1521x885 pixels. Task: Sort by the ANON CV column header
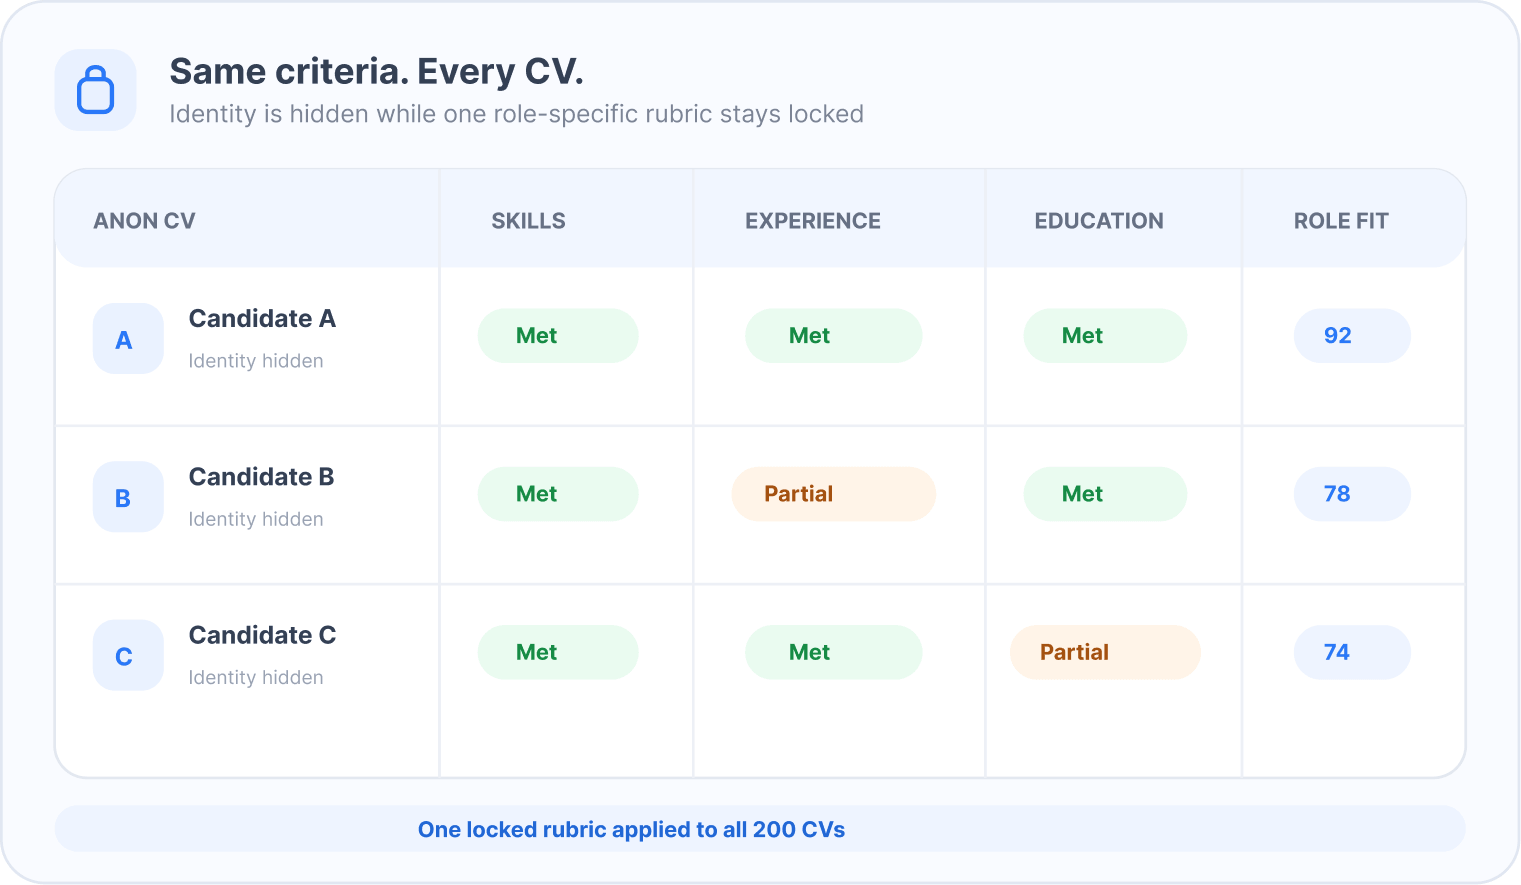coord(144,221)
